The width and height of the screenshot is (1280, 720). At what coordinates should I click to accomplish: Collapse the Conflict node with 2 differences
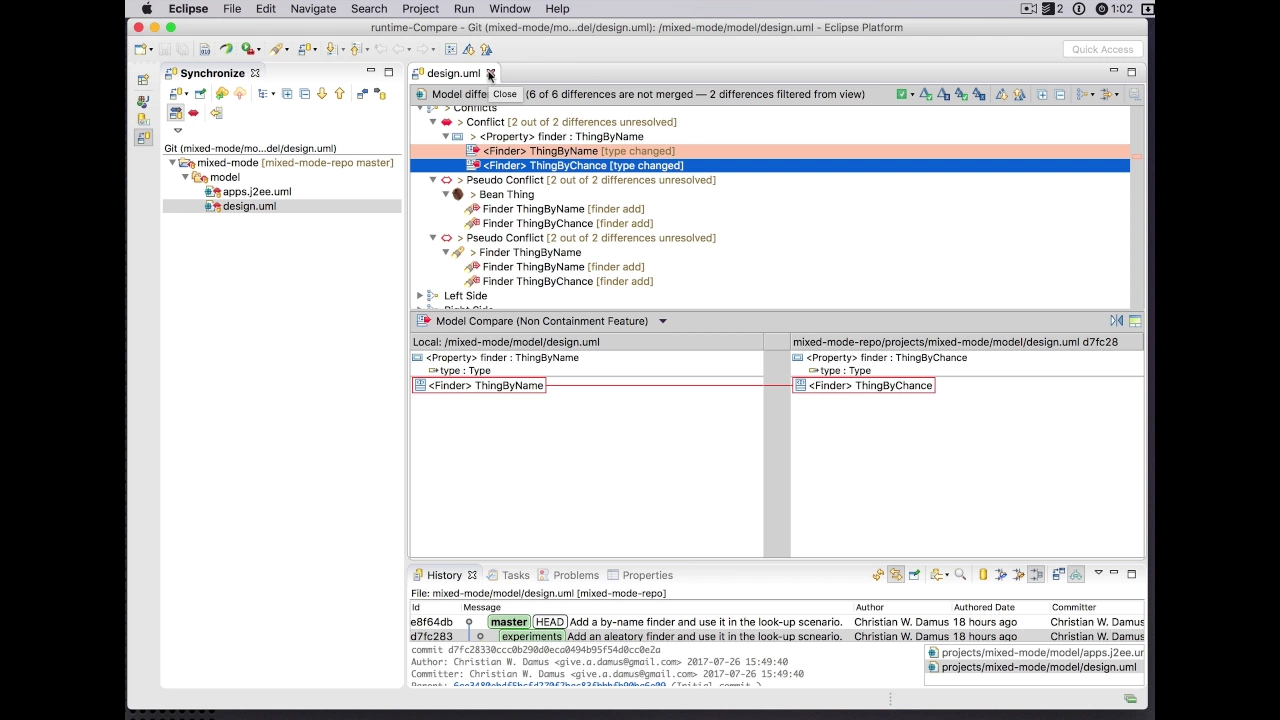[433, 122]
